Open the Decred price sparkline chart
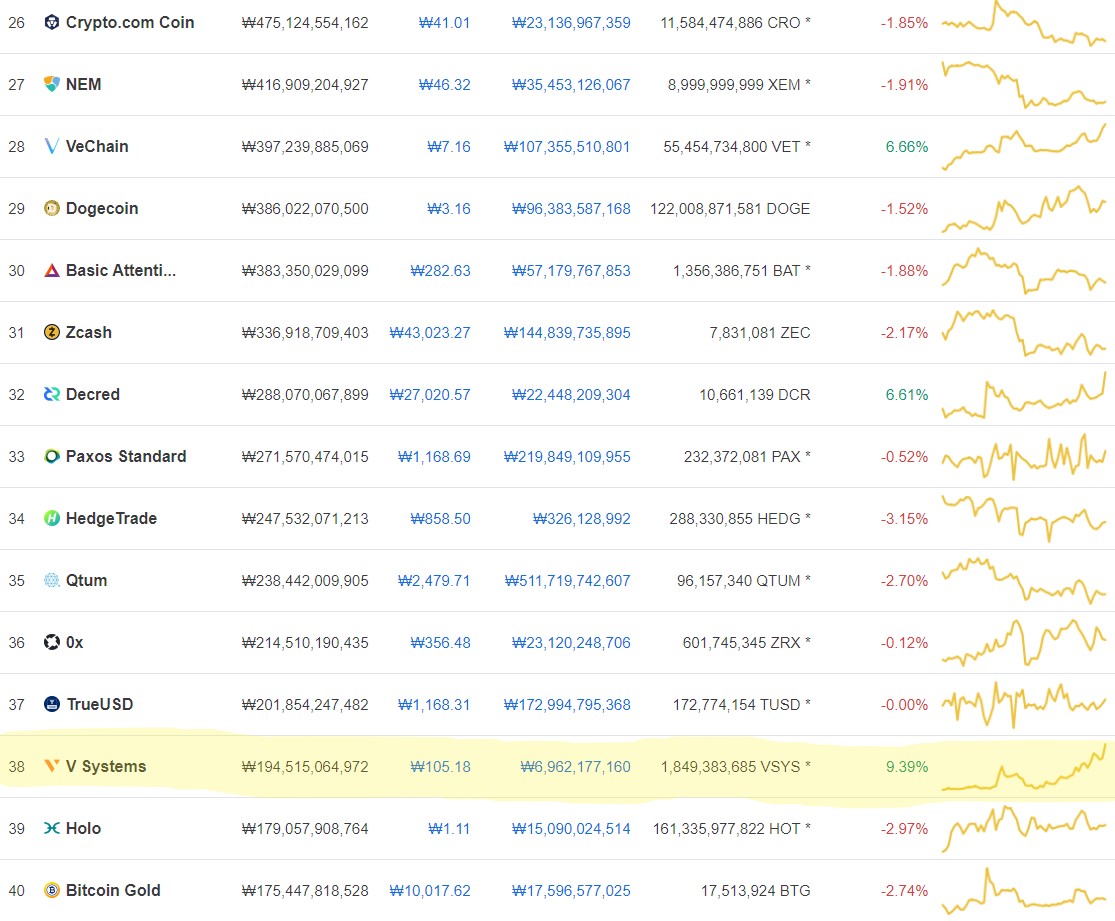This screenshot has height=921, width=1115. 1024,395
